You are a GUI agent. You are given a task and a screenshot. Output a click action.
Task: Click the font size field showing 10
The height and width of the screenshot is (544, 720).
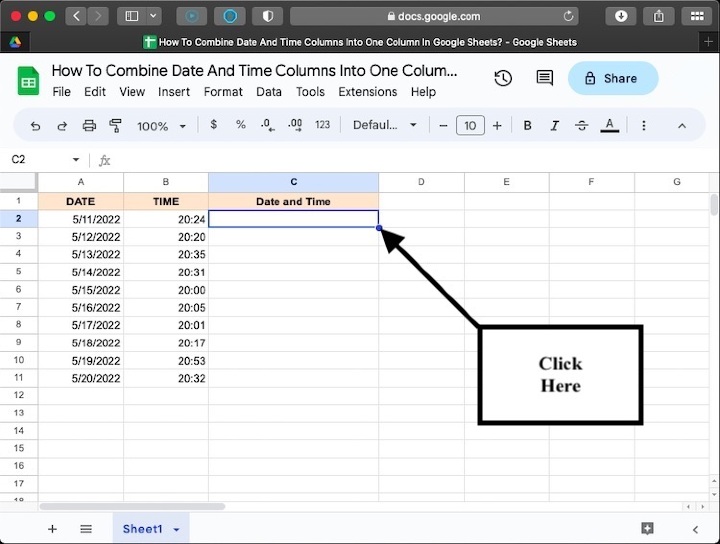tap(470, 125)
